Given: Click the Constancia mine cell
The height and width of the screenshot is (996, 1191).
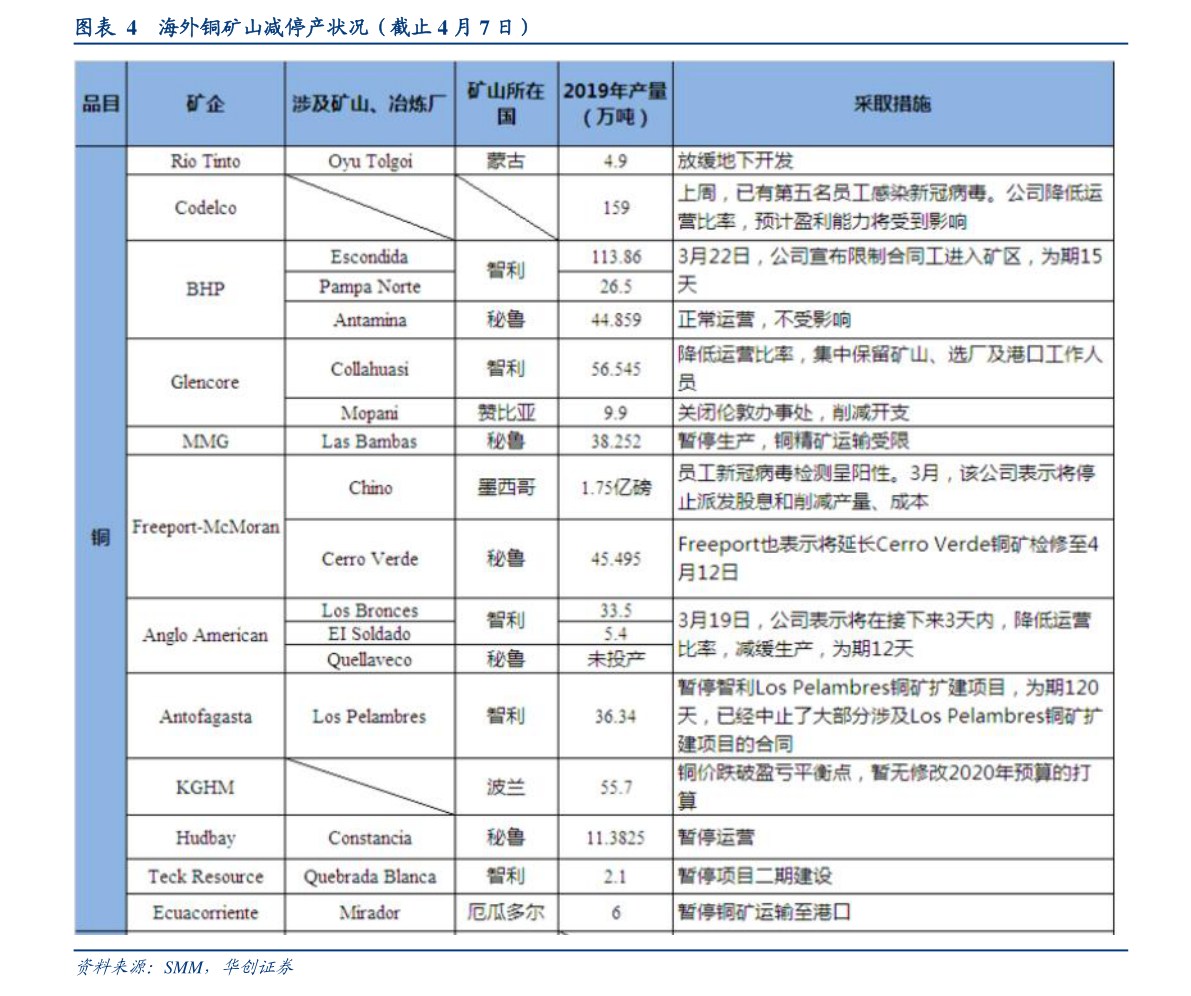Looking at the screenshot, I should (x=370, y=838).
